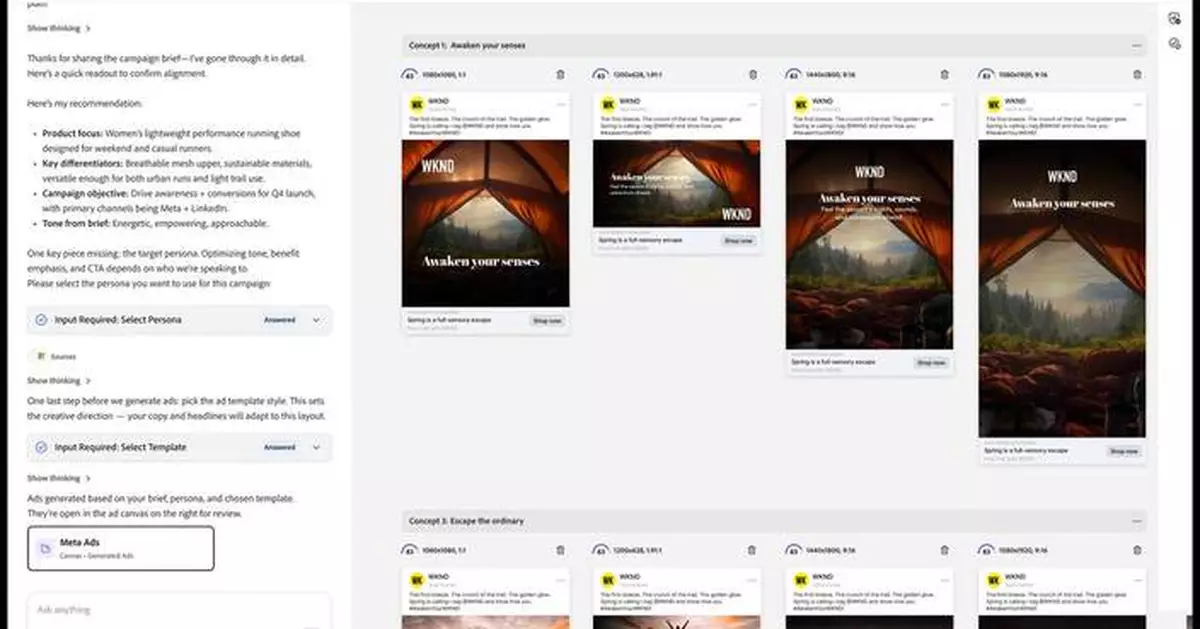The image size is (1200, 629).
Task: Delete the 1080x1080 ad variant in Concept 1
Action: pos(560,73)
